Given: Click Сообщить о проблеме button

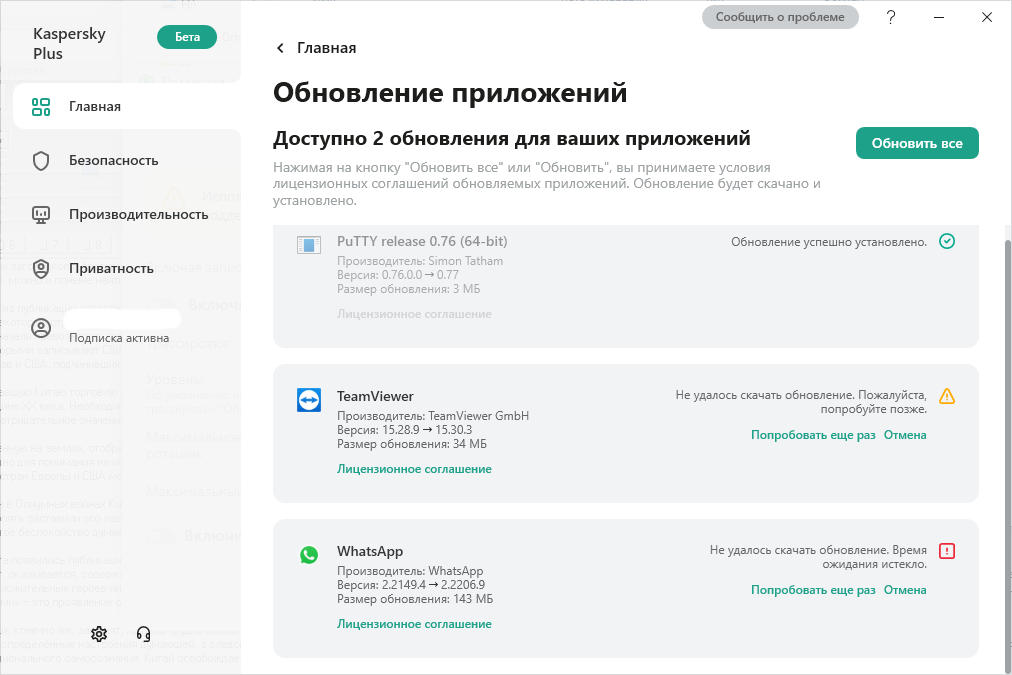Looking at the screenshot, I should click(x=780, y=17).
